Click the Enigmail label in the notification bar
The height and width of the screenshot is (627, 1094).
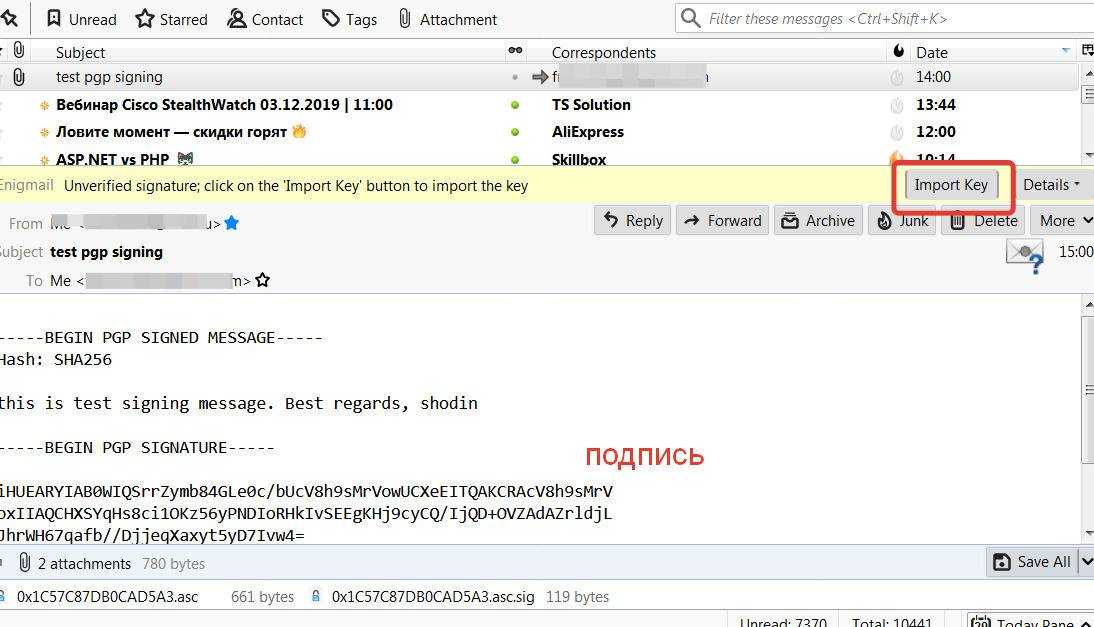pyautogui.click(x=27, y=185)
